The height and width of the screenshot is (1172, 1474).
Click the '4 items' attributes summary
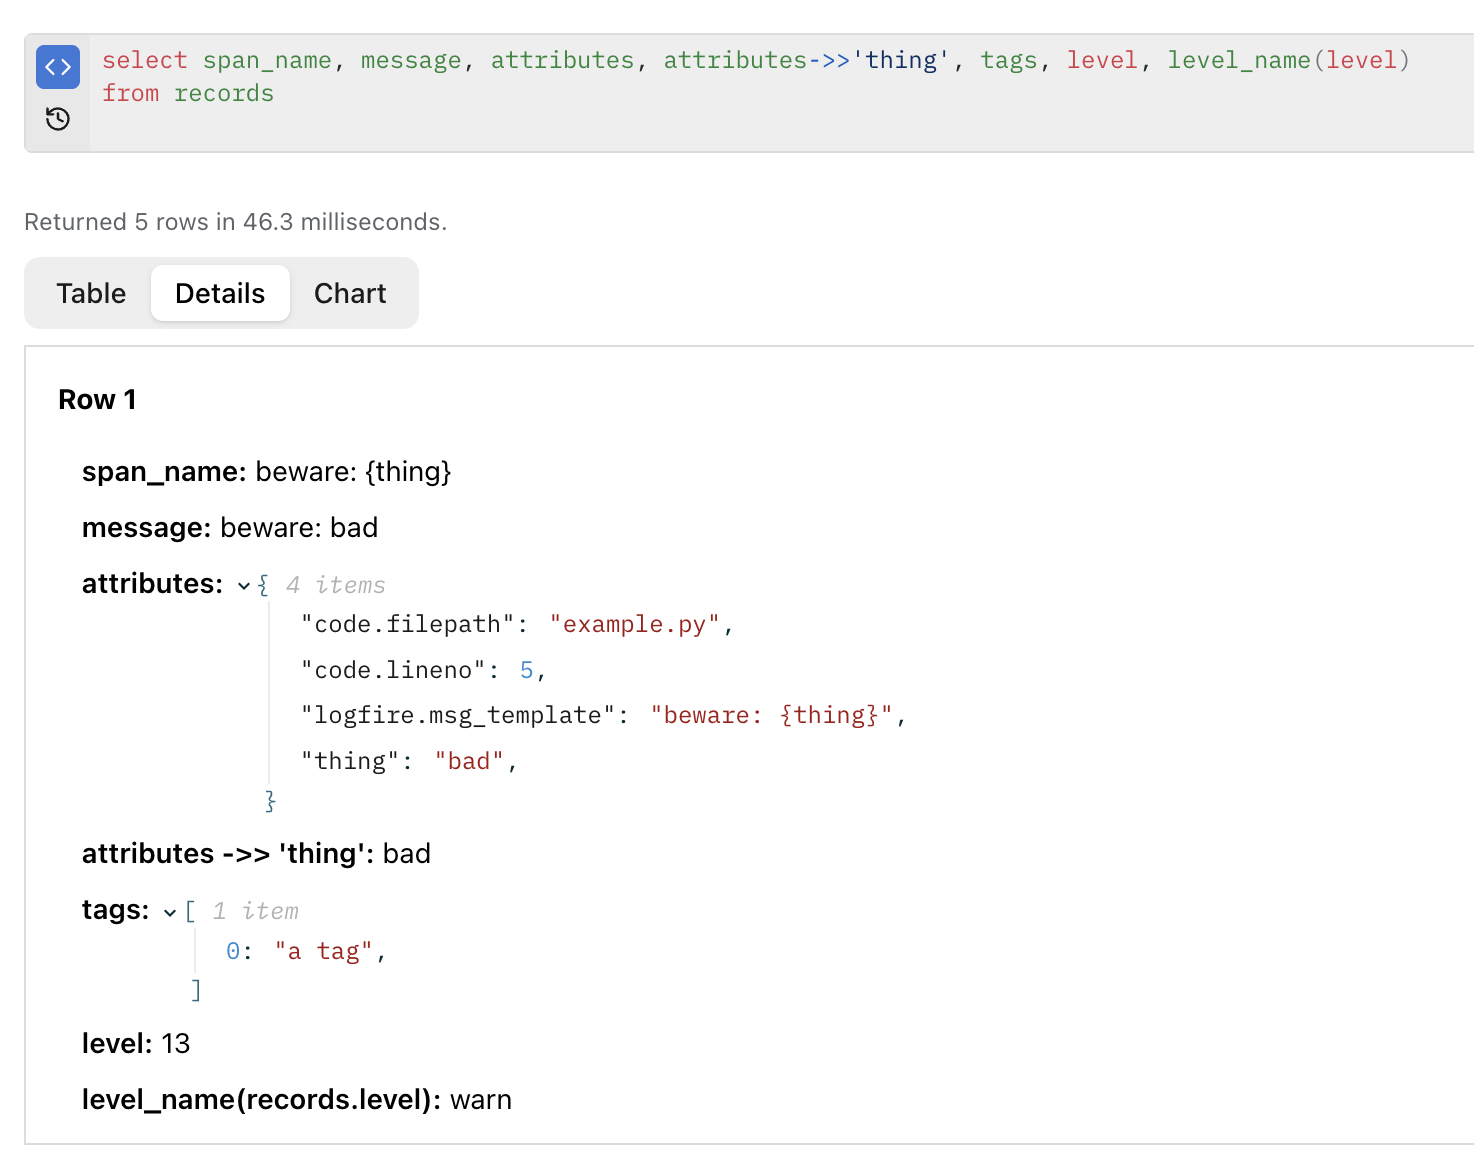tap(335, 585)
